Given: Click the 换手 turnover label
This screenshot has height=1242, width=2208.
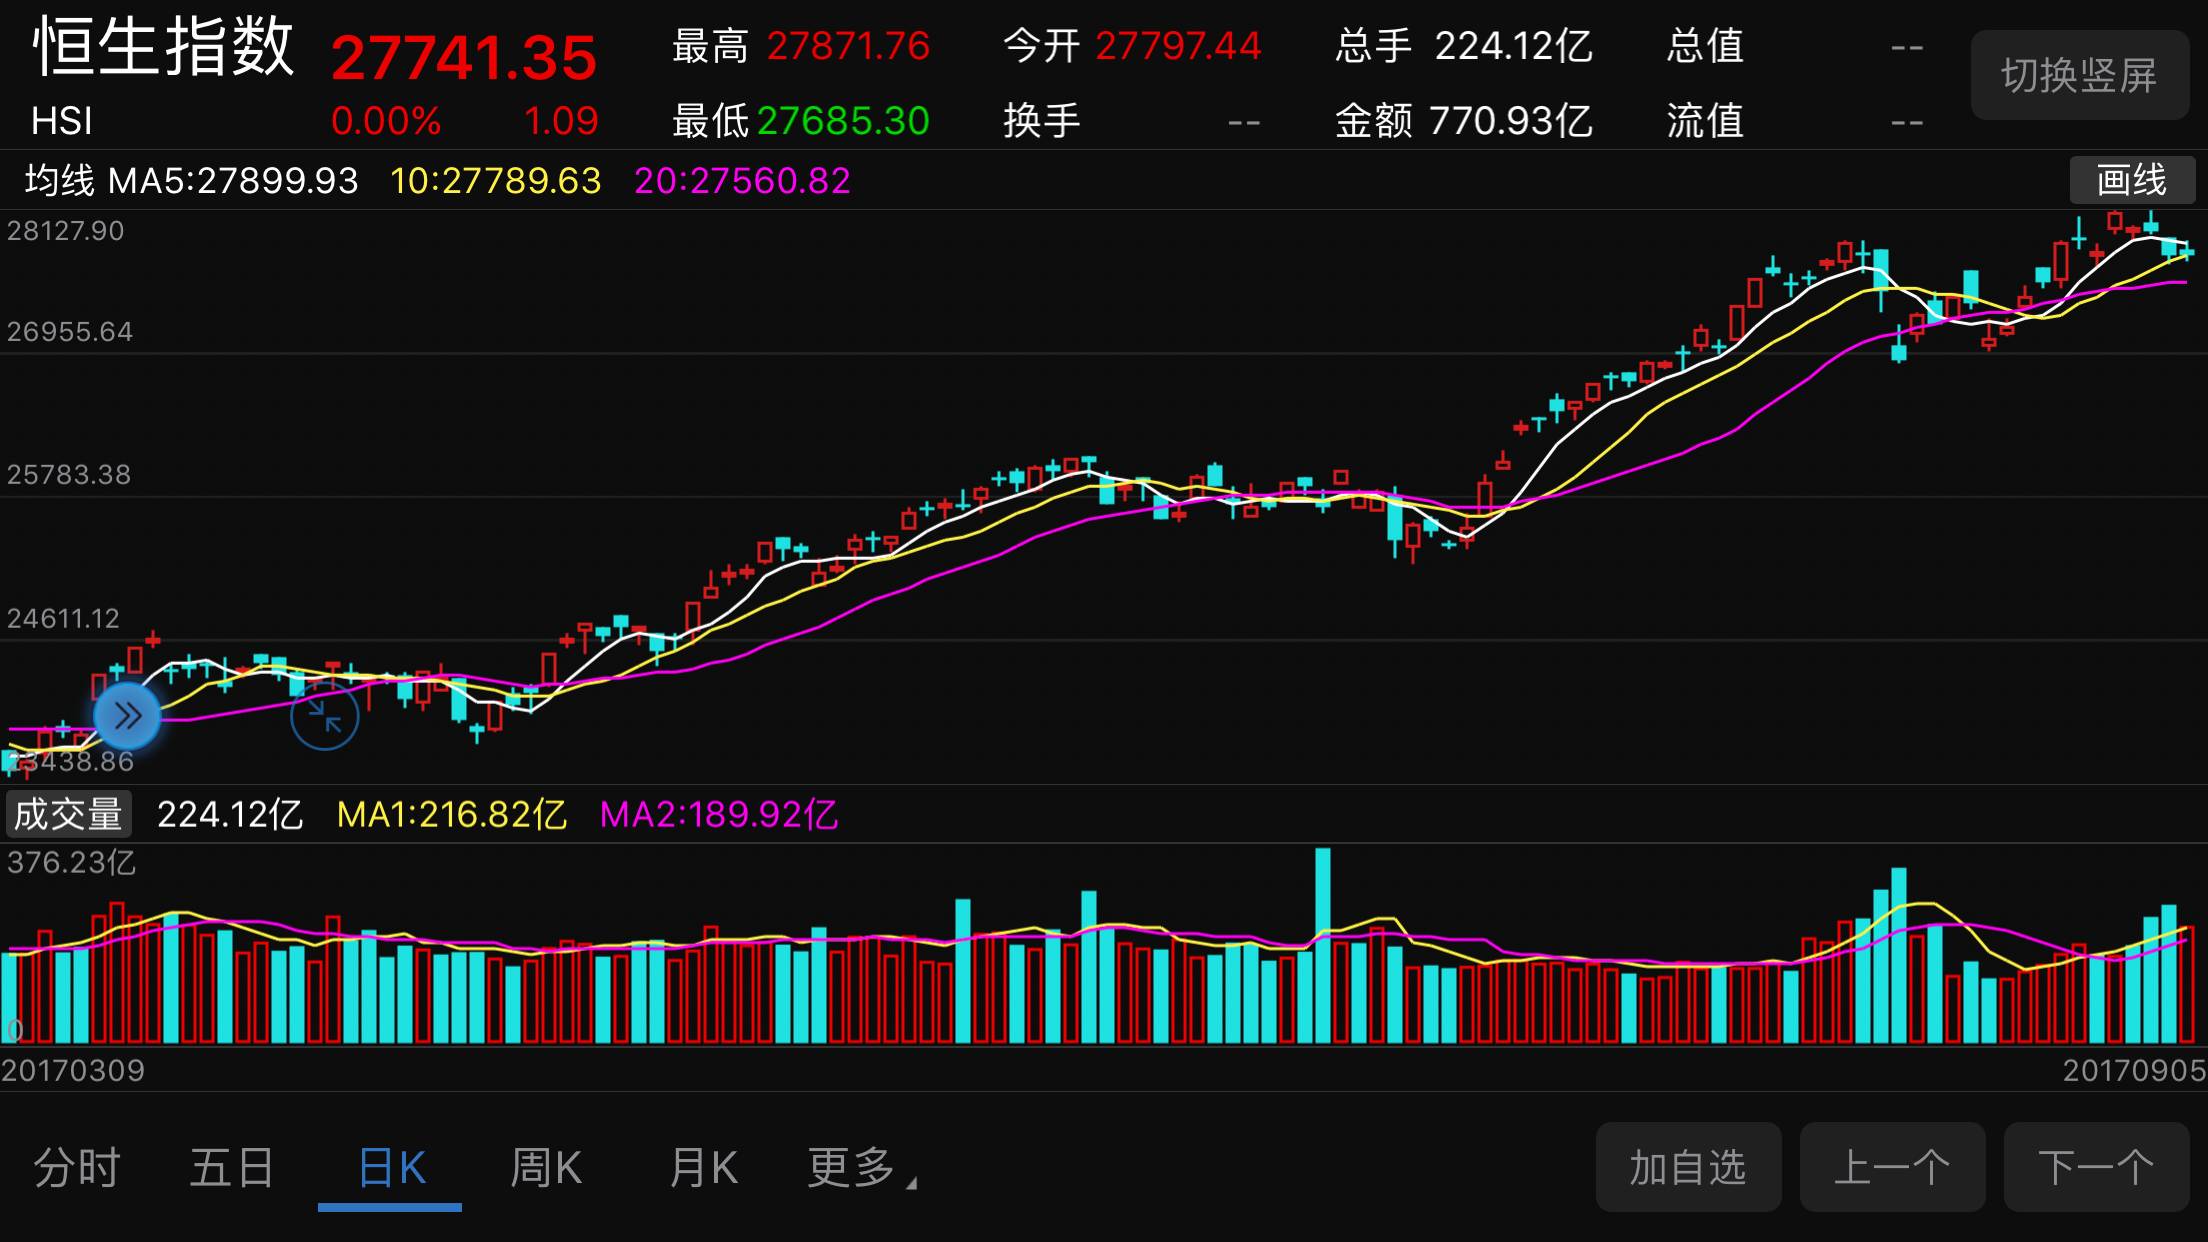Looking at the screenshot, I should pos(1042,121).
